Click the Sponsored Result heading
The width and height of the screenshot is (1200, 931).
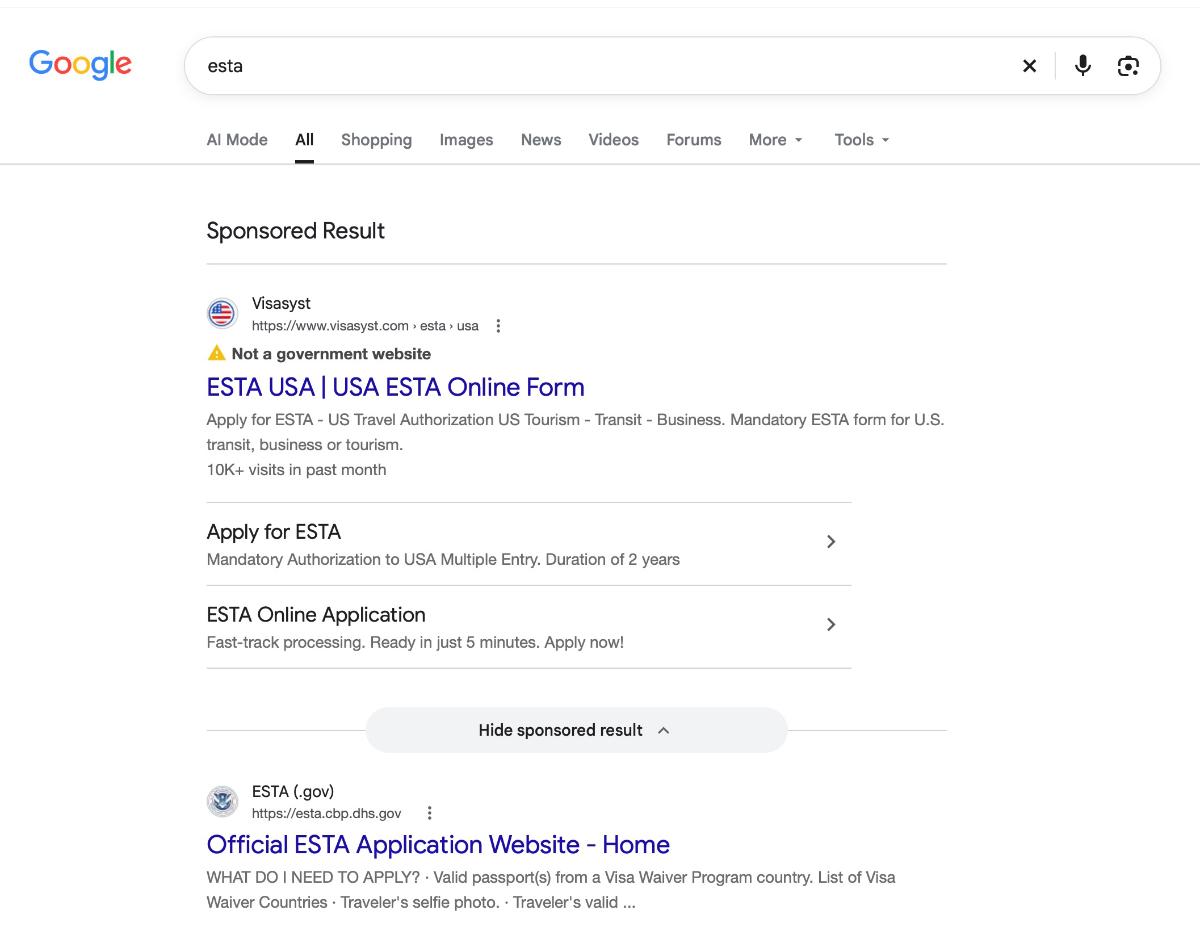coord(296,231)
